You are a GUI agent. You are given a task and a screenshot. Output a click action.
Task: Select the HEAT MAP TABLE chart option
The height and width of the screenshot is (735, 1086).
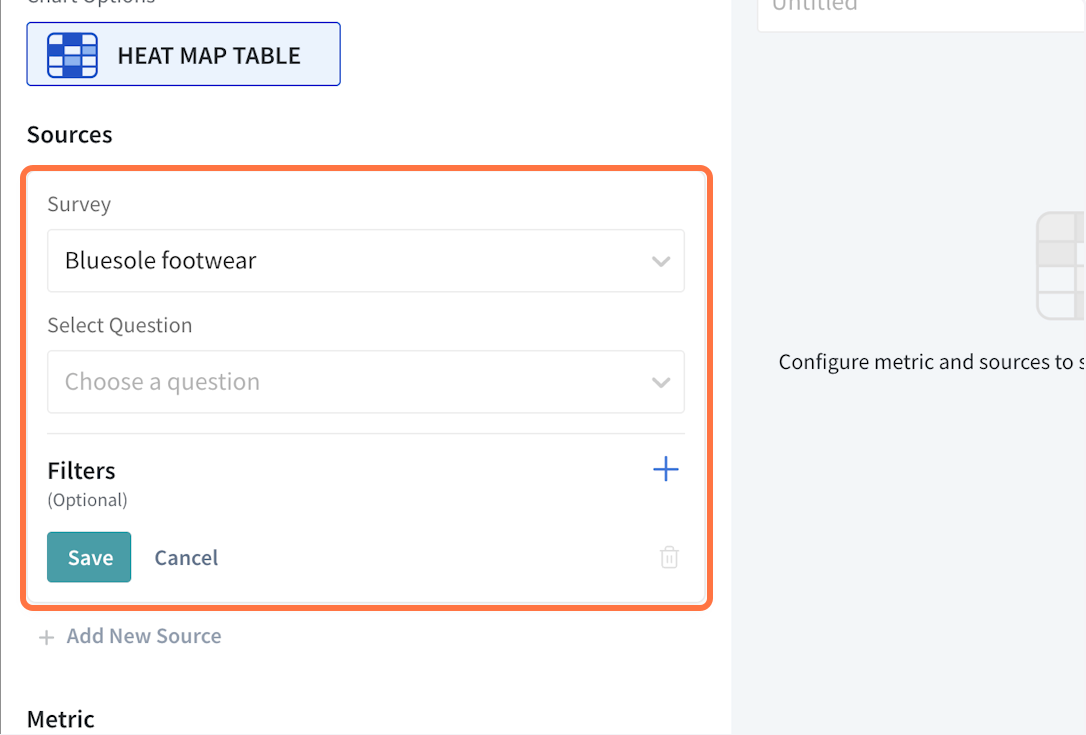(x=208, y=55)
